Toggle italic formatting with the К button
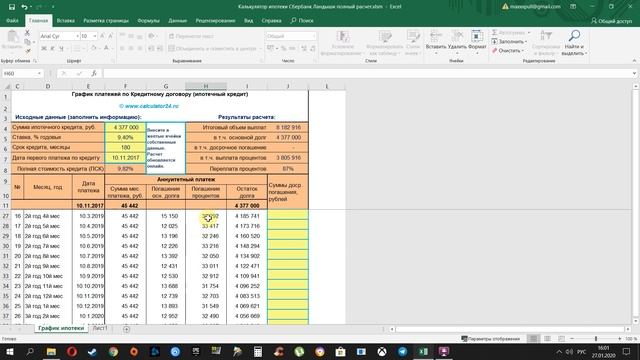The width and height of the screenshot is (640, 360). tap(53, 49)
